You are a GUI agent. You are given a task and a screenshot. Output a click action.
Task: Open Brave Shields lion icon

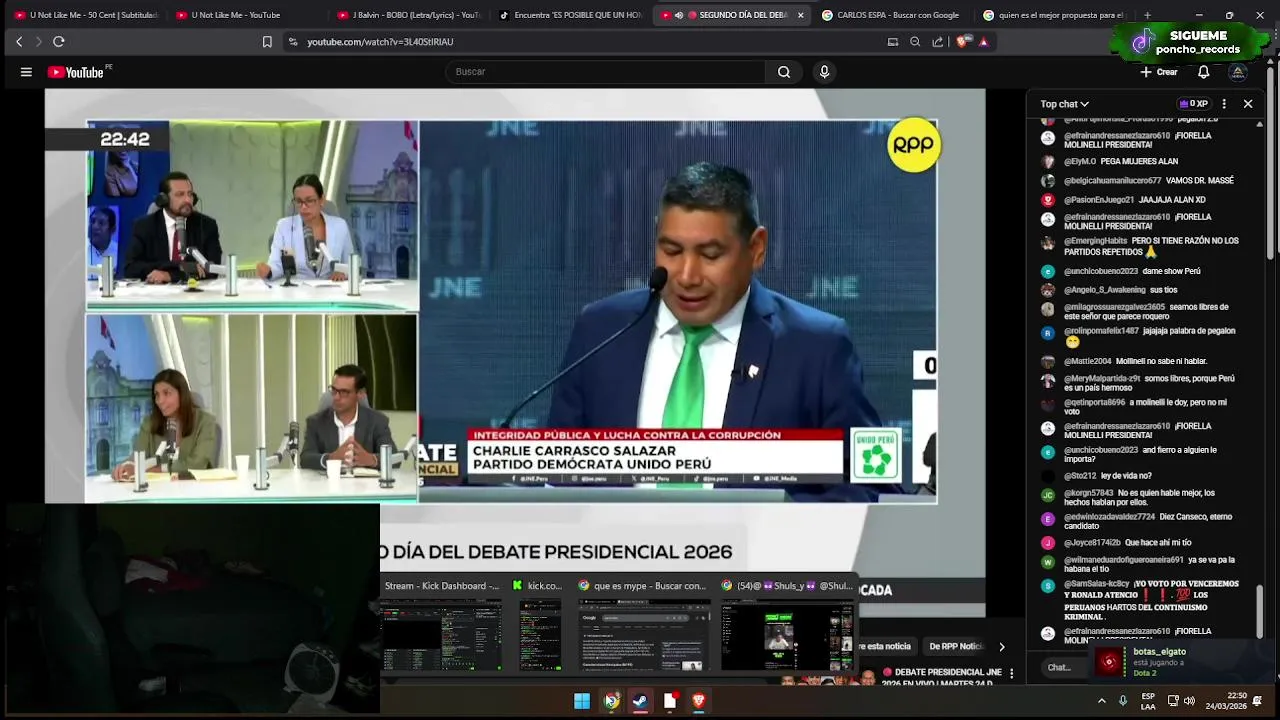tap(963, 42)
